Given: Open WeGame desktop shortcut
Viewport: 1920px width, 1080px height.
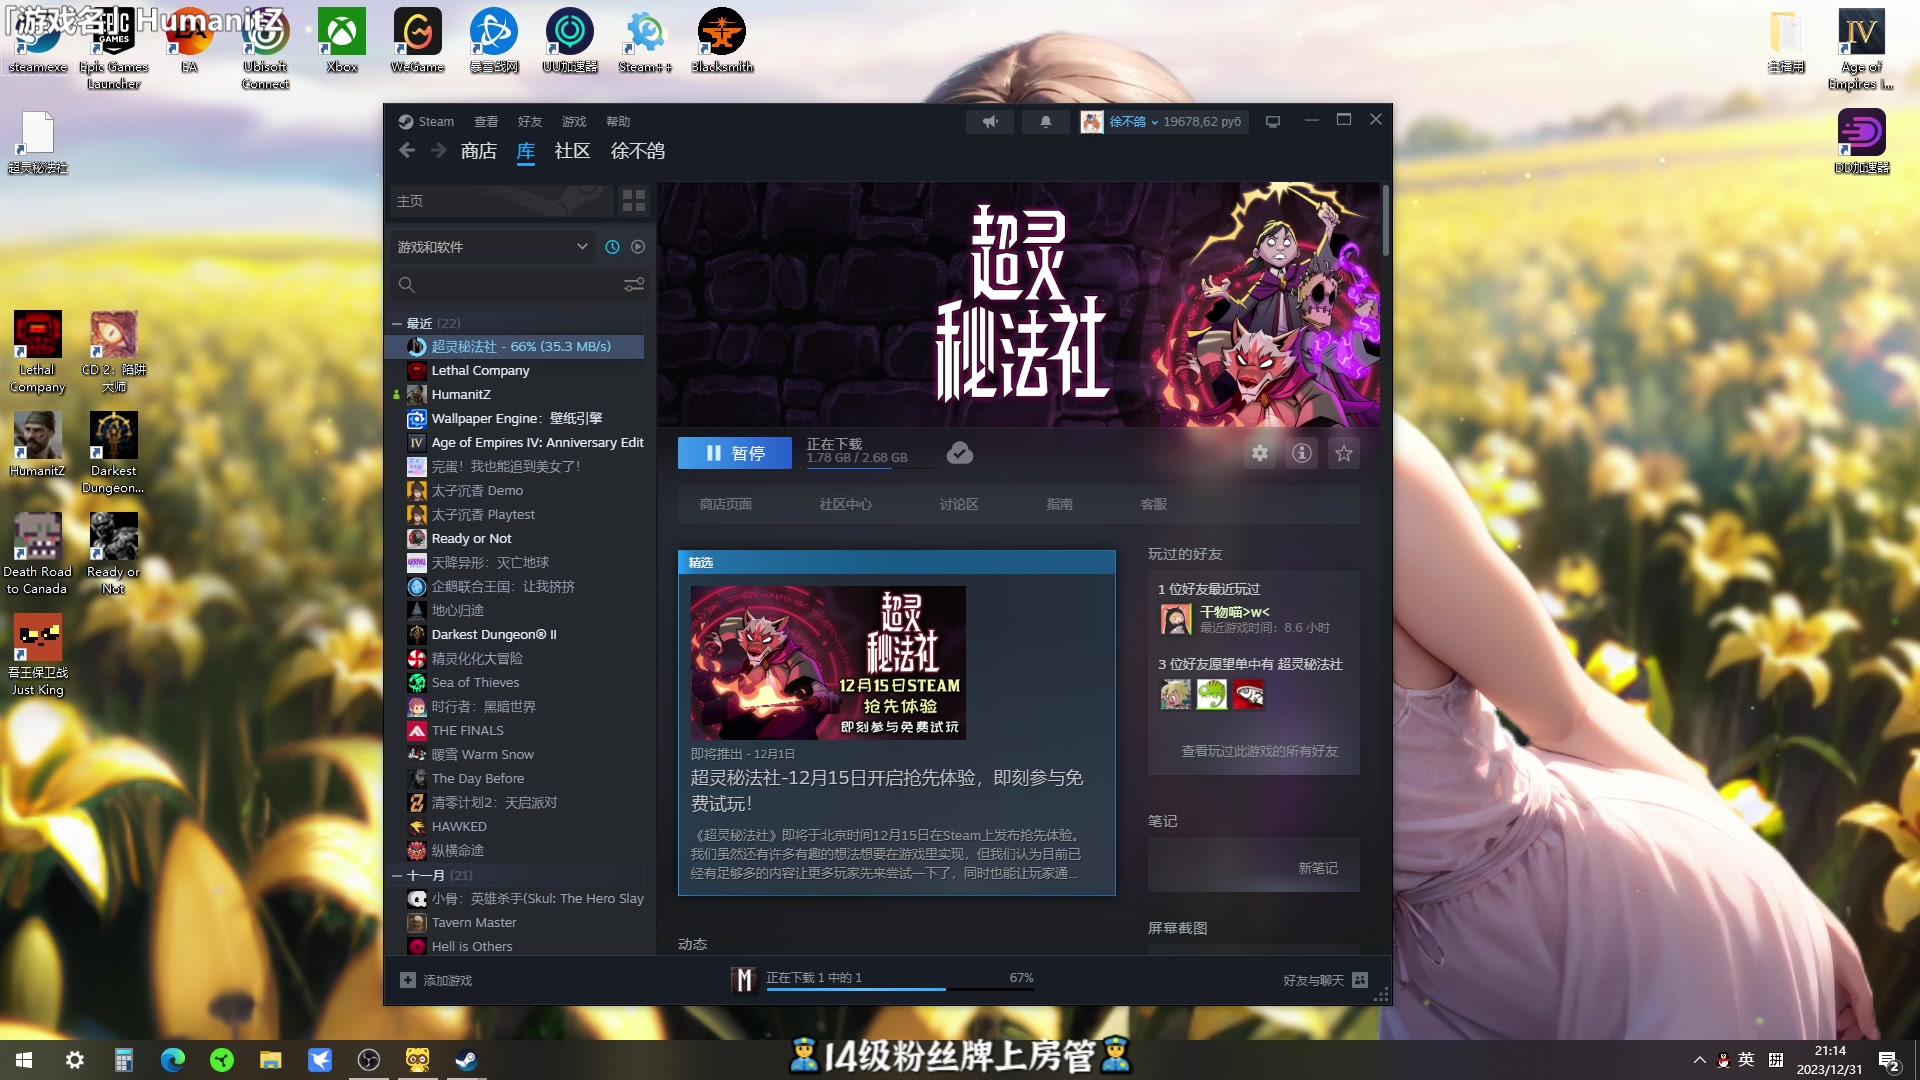Looking at the screenshot, I should tap(417, 40).
